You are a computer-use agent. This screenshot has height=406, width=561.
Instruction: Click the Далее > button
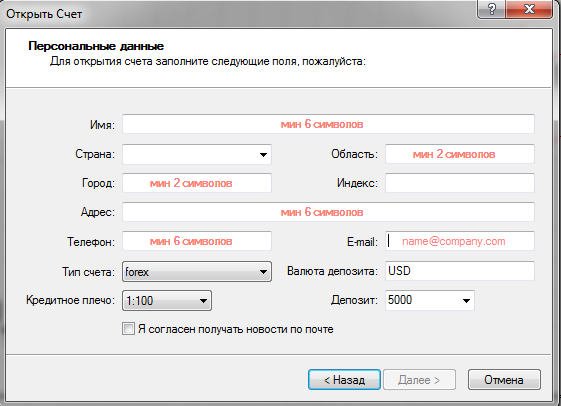pyautogui.click(x=419, y=380)
